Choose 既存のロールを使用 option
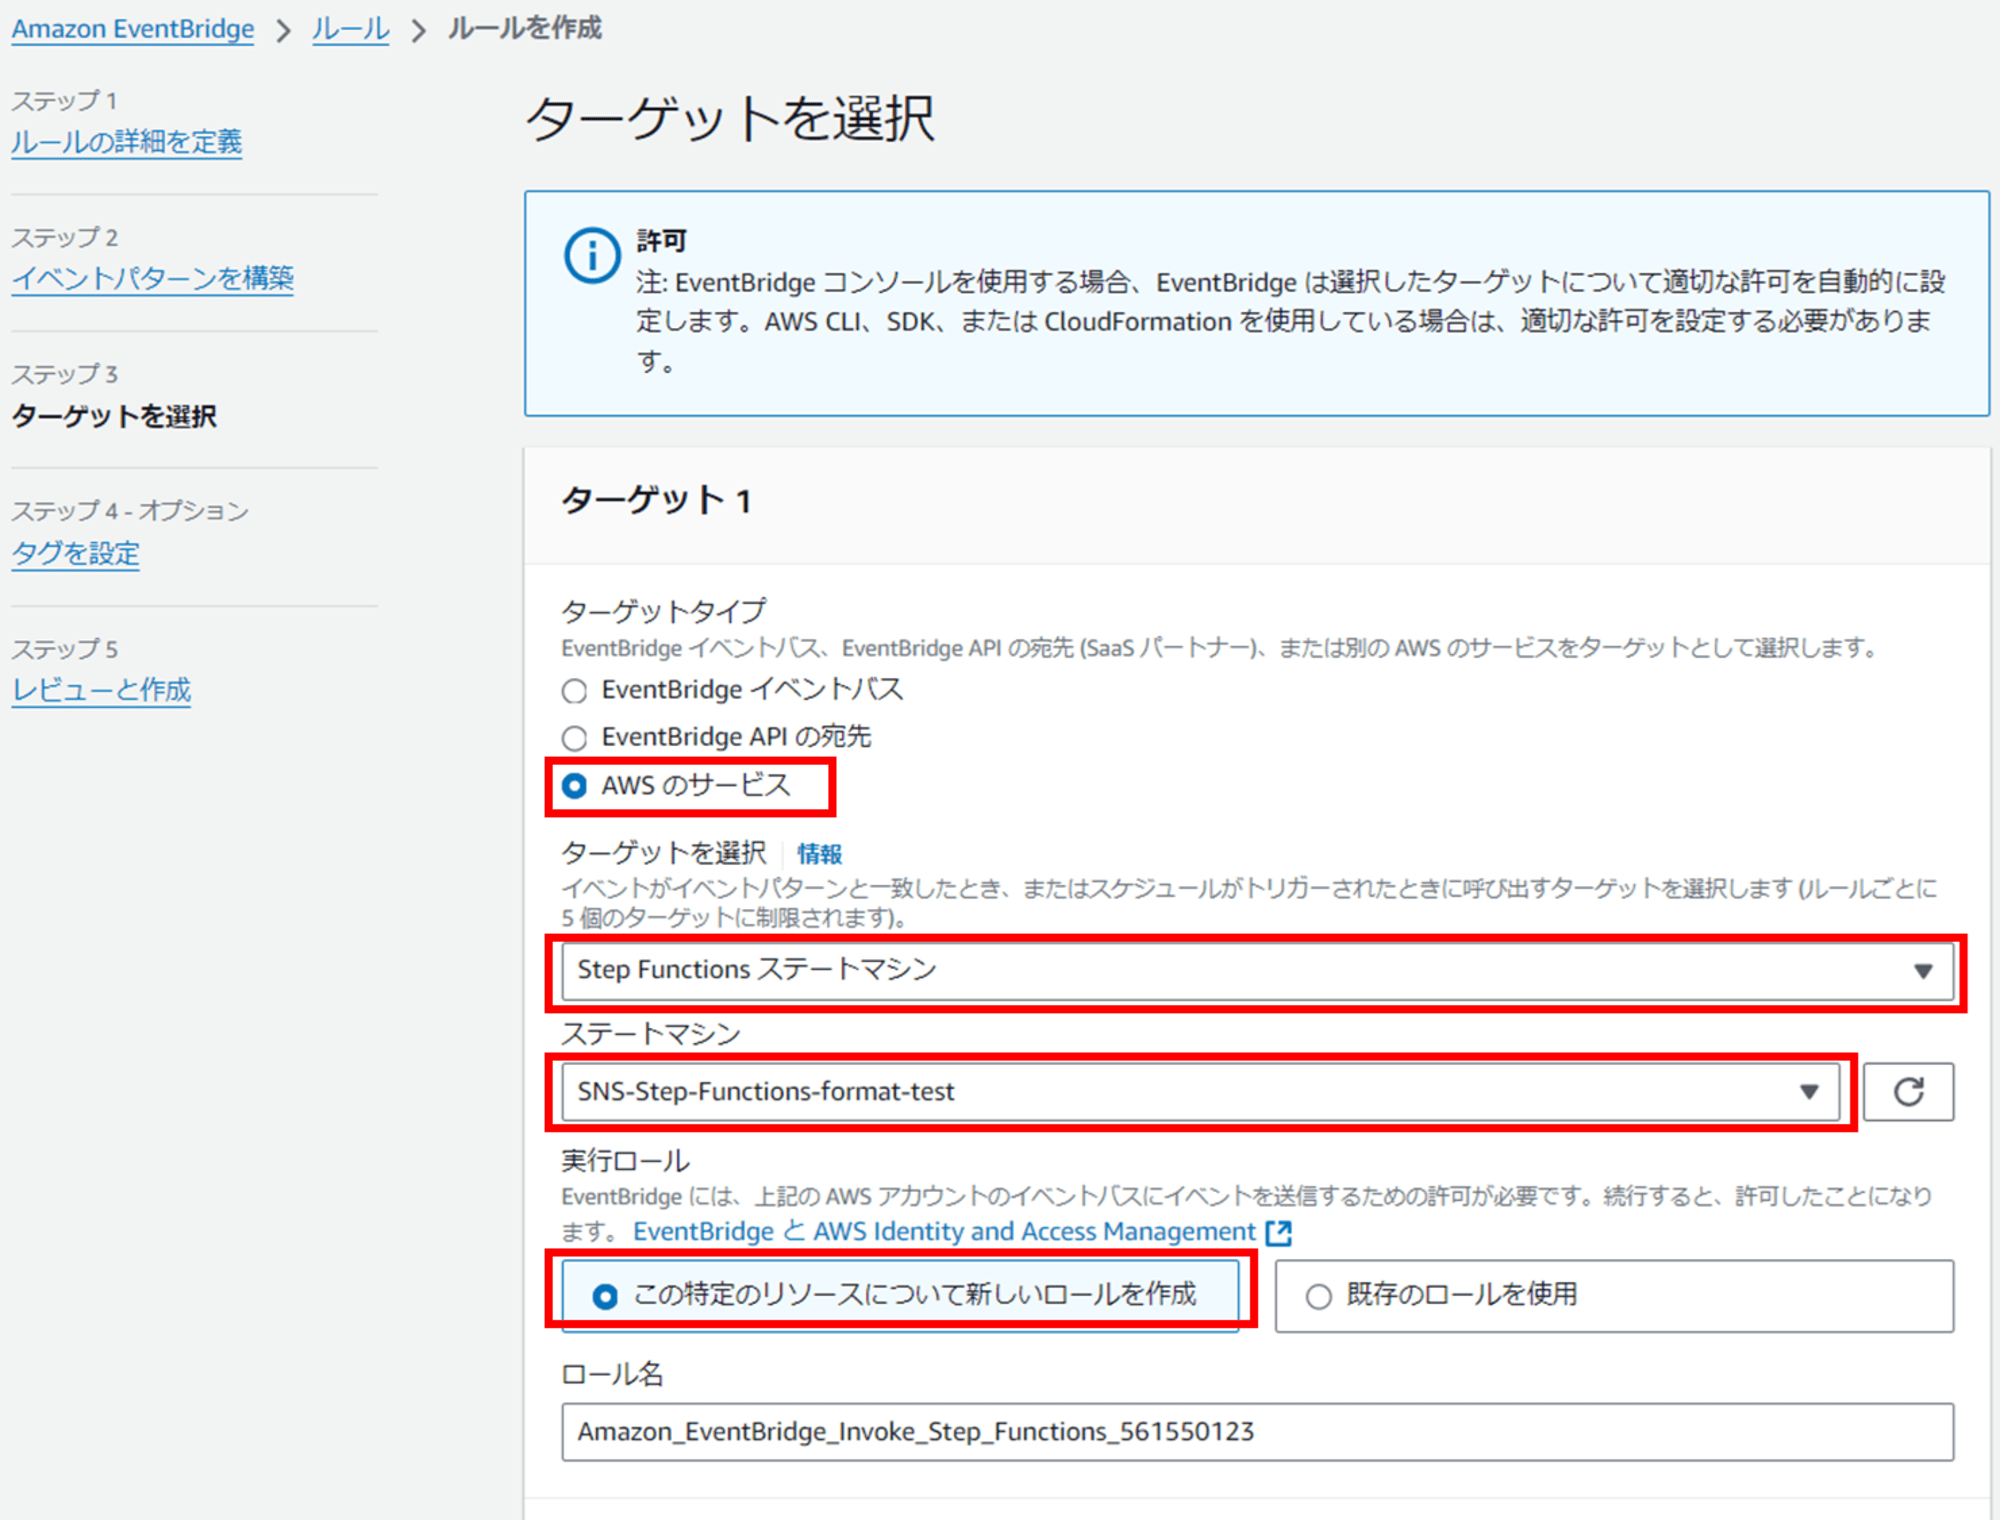Screen dimensions: 2000x1520 coord(1614,1295)
